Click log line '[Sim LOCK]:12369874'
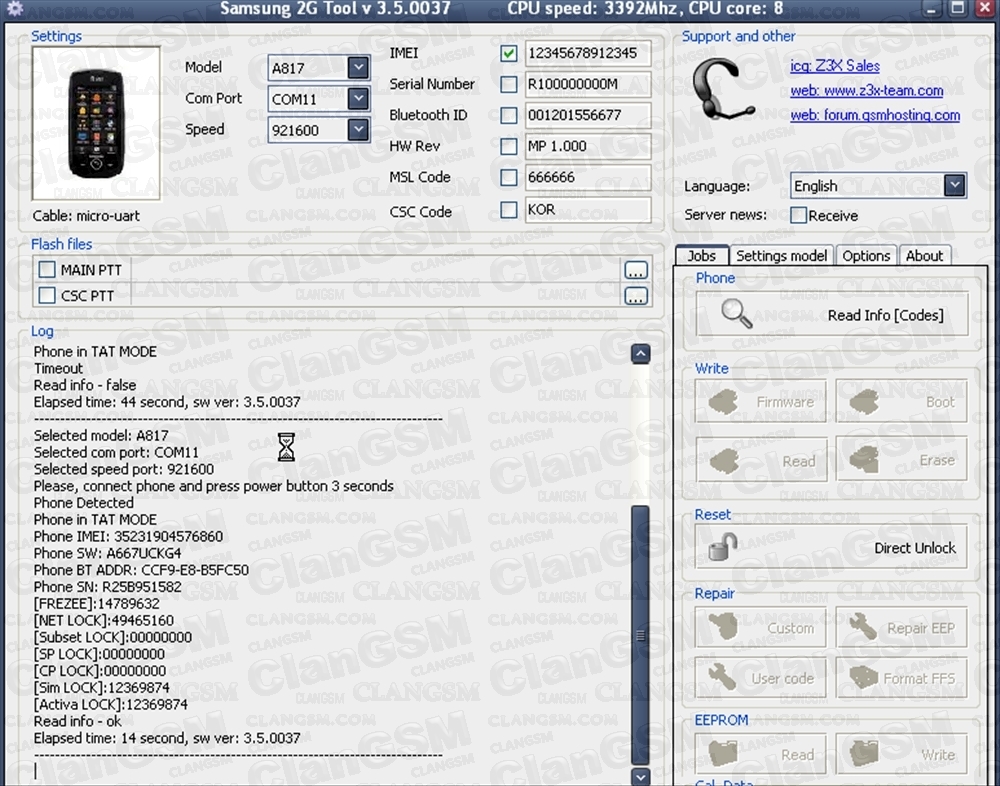Screen dimensions: 1000x786 (x=101, y=688)
